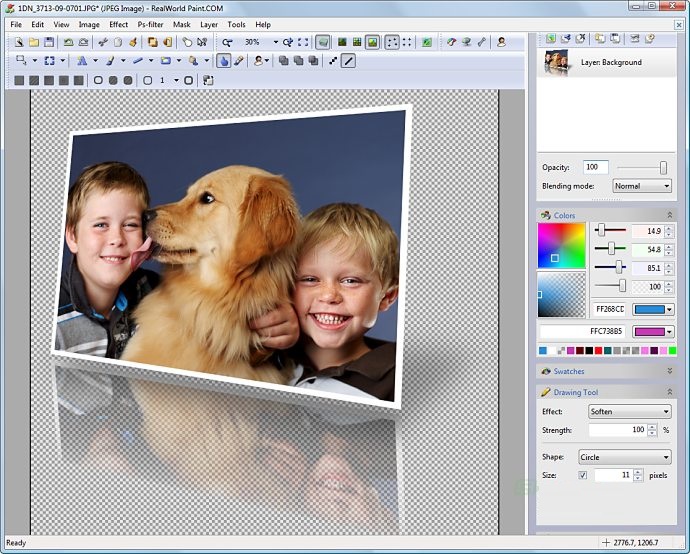The image size is (690, 554).
Task: Open the Ps-filter menu
Action: pyautogui.click(x=150, y=24)
